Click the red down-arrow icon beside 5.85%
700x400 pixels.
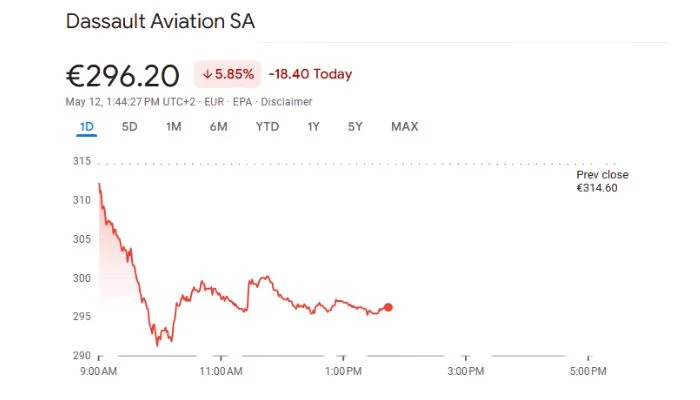click(207, 74)
